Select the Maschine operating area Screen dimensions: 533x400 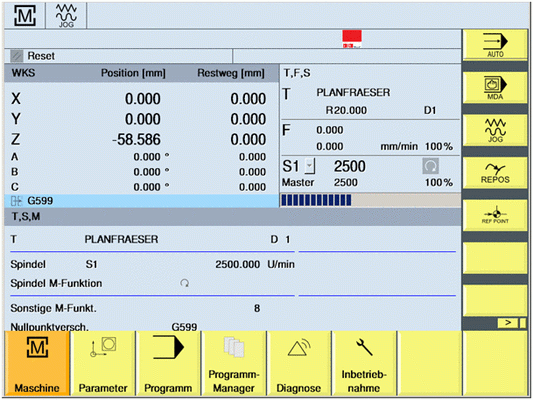[37, 363]
